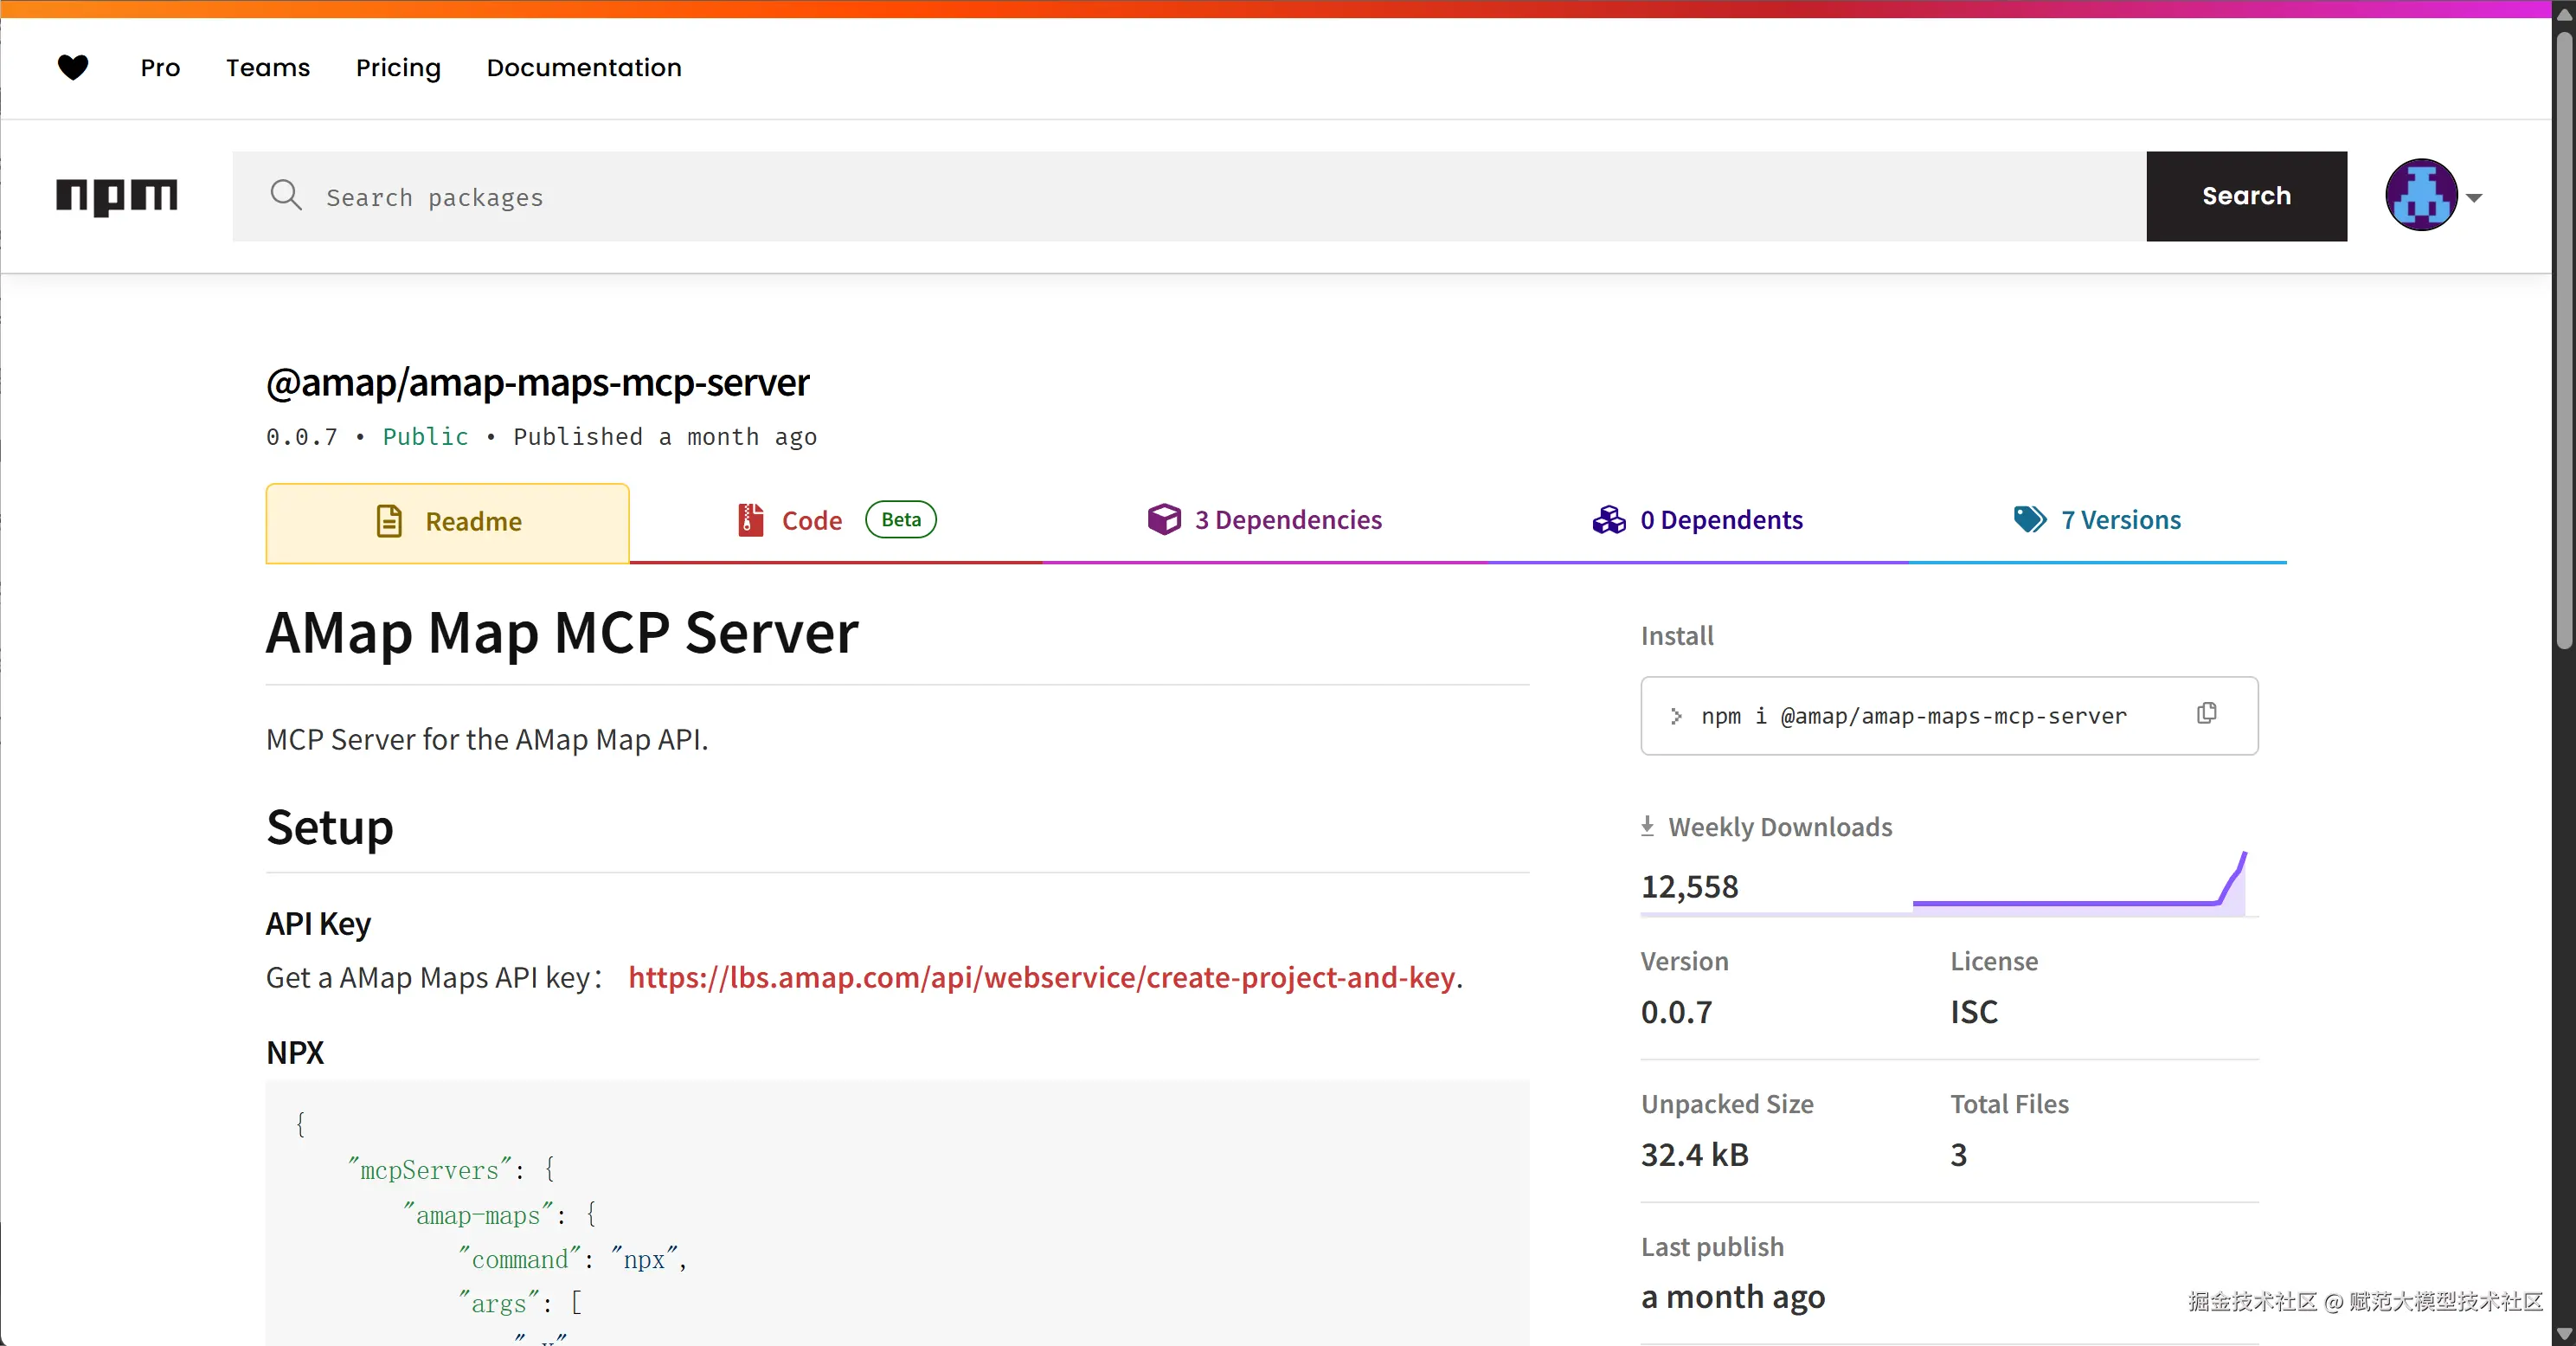The height and width of the screenshot is (1346, 2576).
Task: Click the Dependencies cube icon
Action: pos(1164,520)
